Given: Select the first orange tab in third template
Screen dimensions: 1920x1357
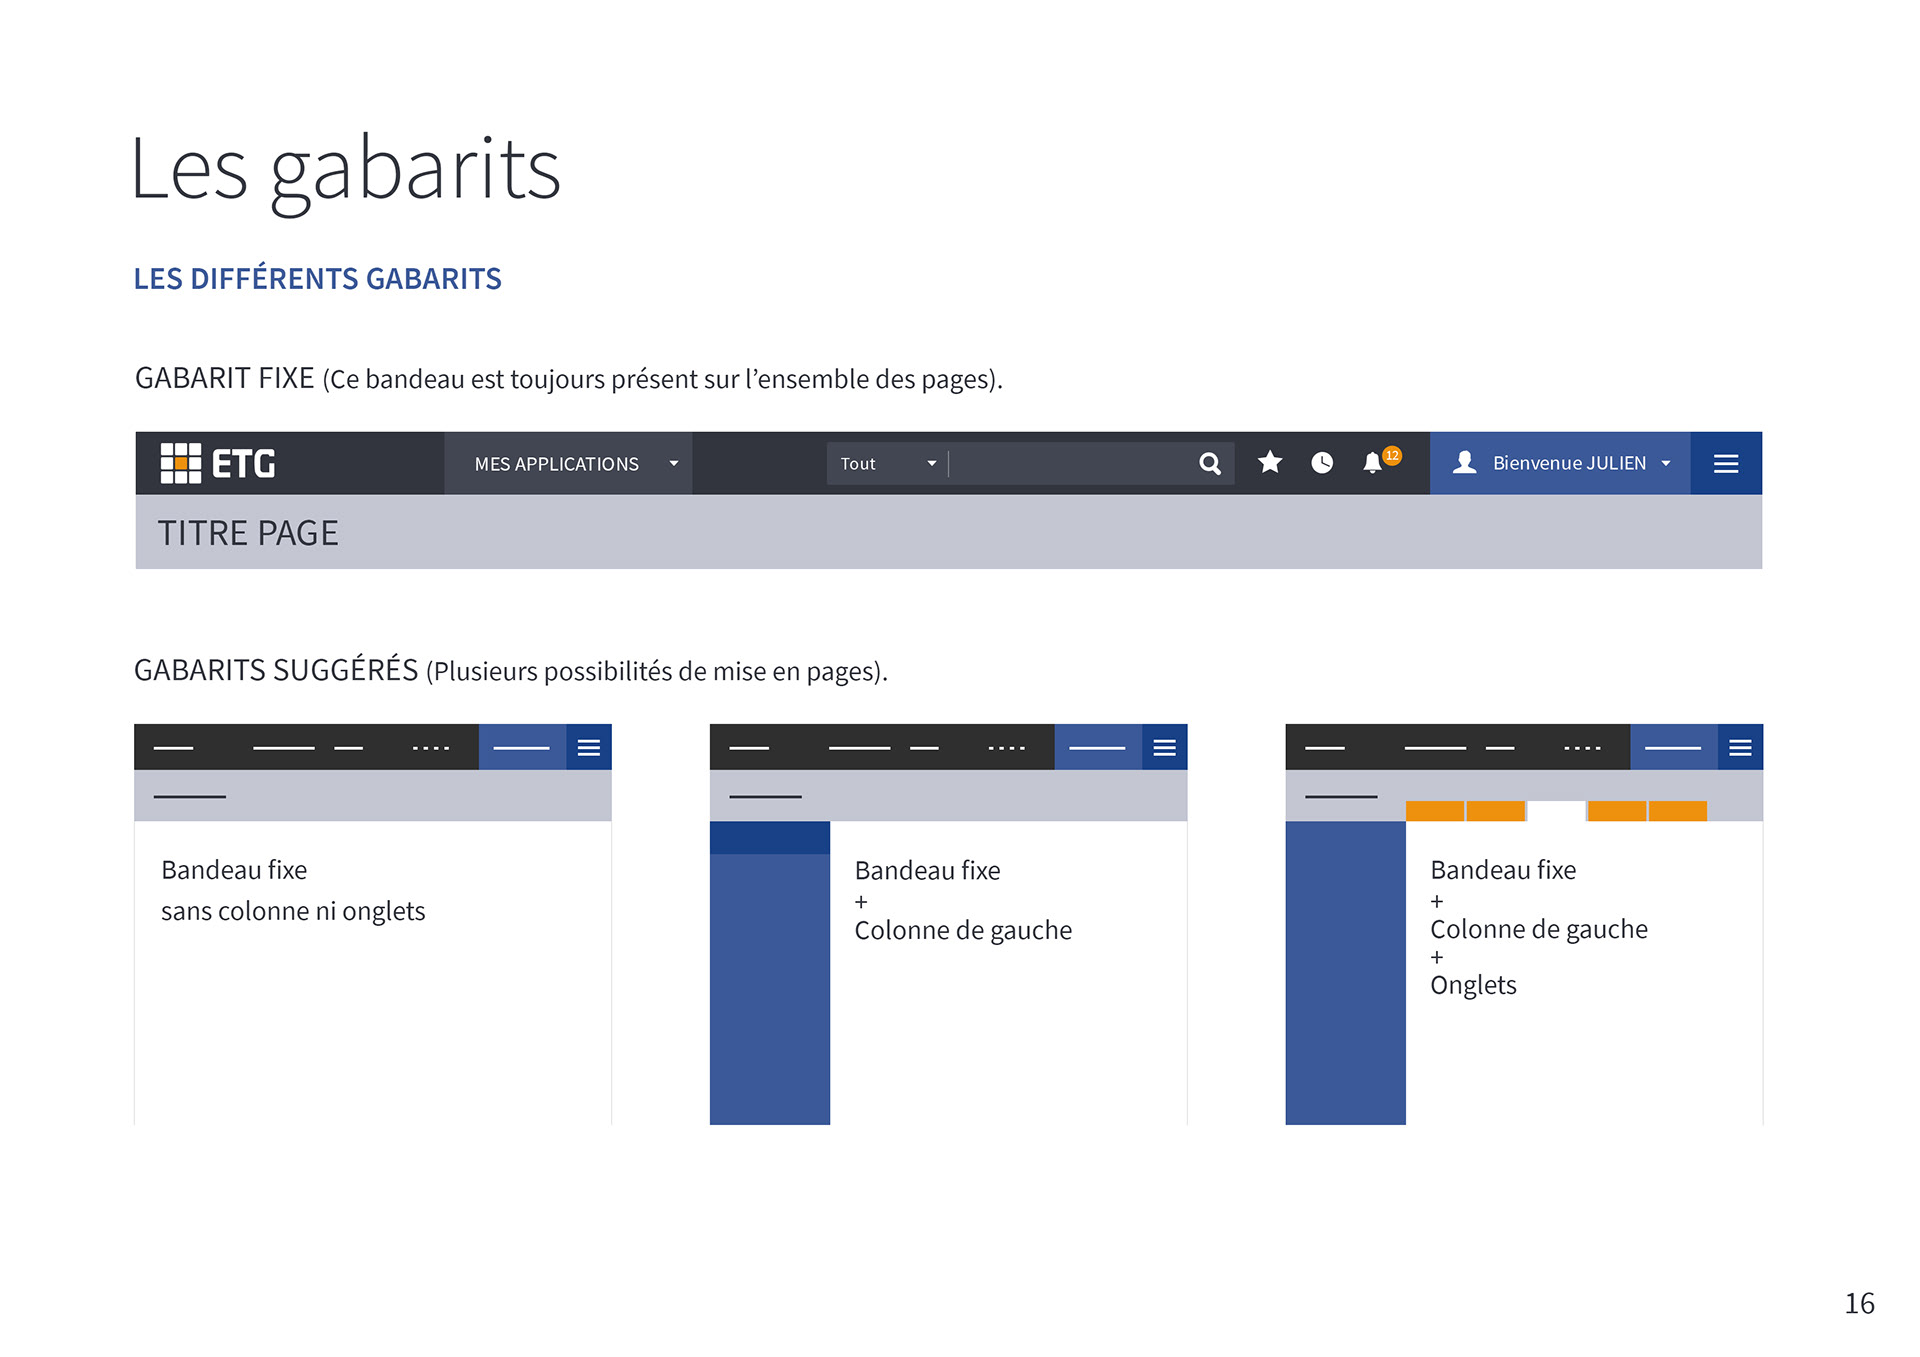Looking at the screenshot, I should coord(1434,810).
